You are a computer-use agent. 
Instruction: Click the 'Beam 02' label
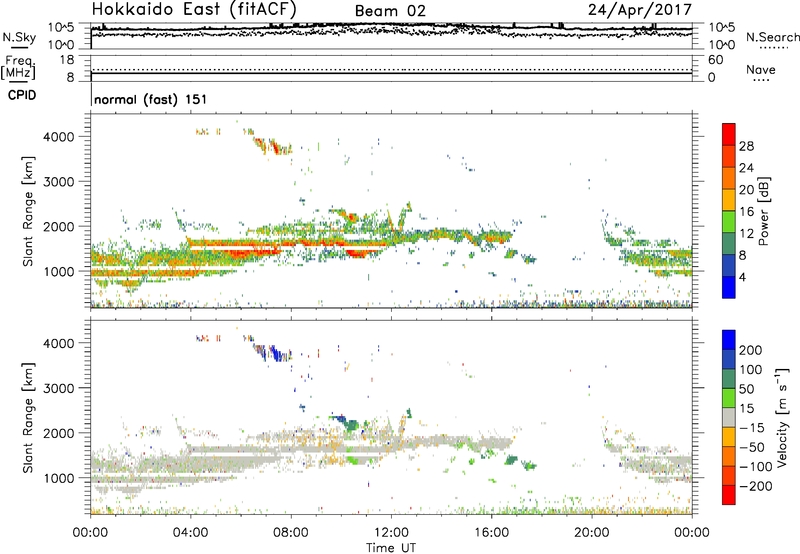390,11
